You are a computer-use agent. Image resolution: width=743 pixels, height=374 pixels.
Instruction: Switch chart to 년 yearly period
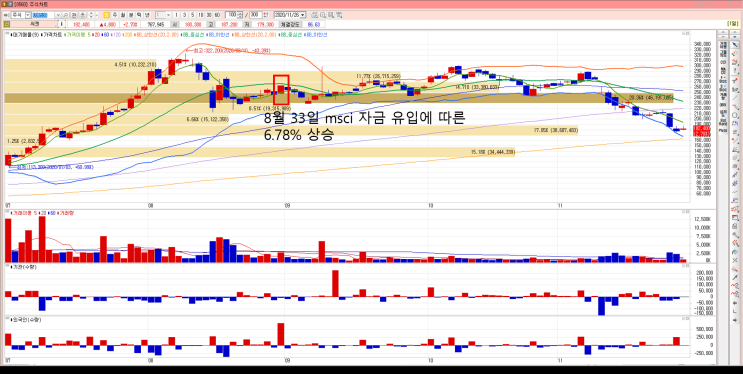(x=147, y=15)
